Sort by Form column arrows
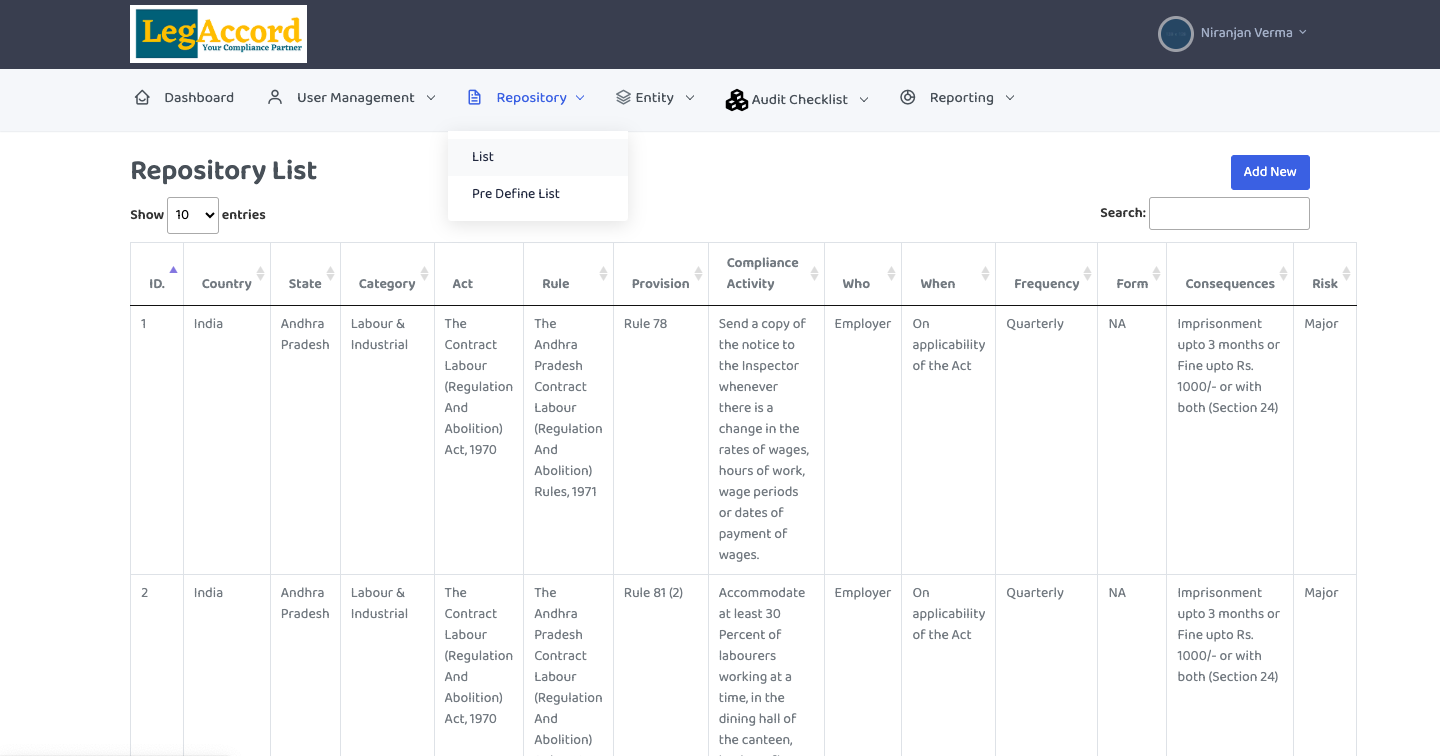 coord(1157,273)
